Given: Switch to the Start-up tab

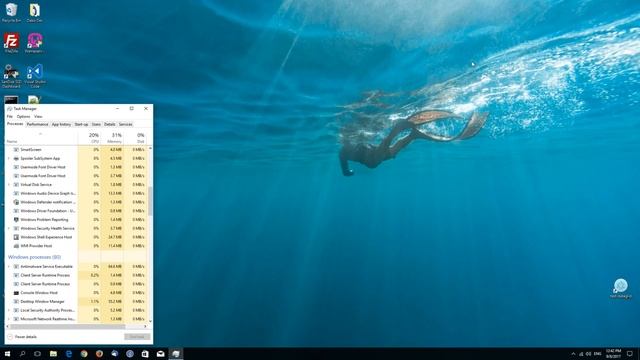Looking at the screenshot, I should click(81, 124).
